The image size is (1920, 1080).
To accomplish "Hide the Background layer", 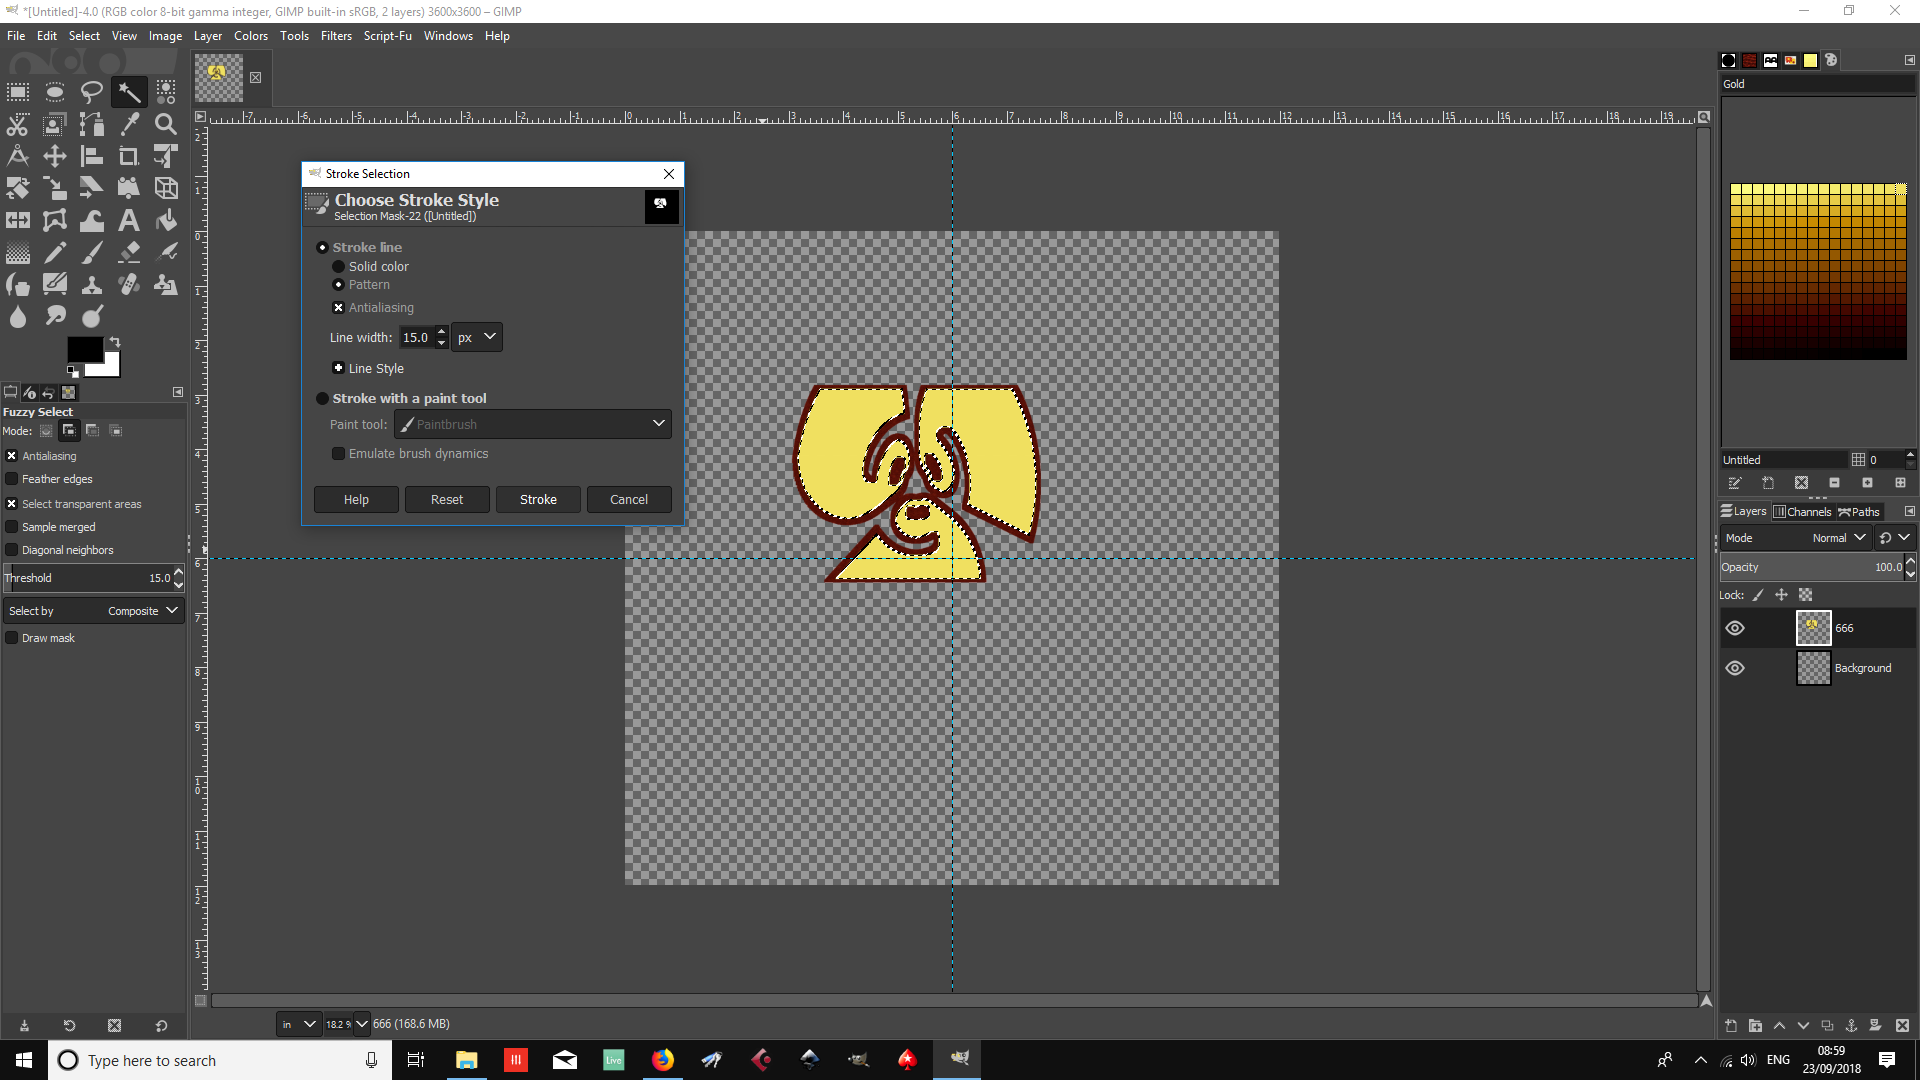I will click(1735, 668).
